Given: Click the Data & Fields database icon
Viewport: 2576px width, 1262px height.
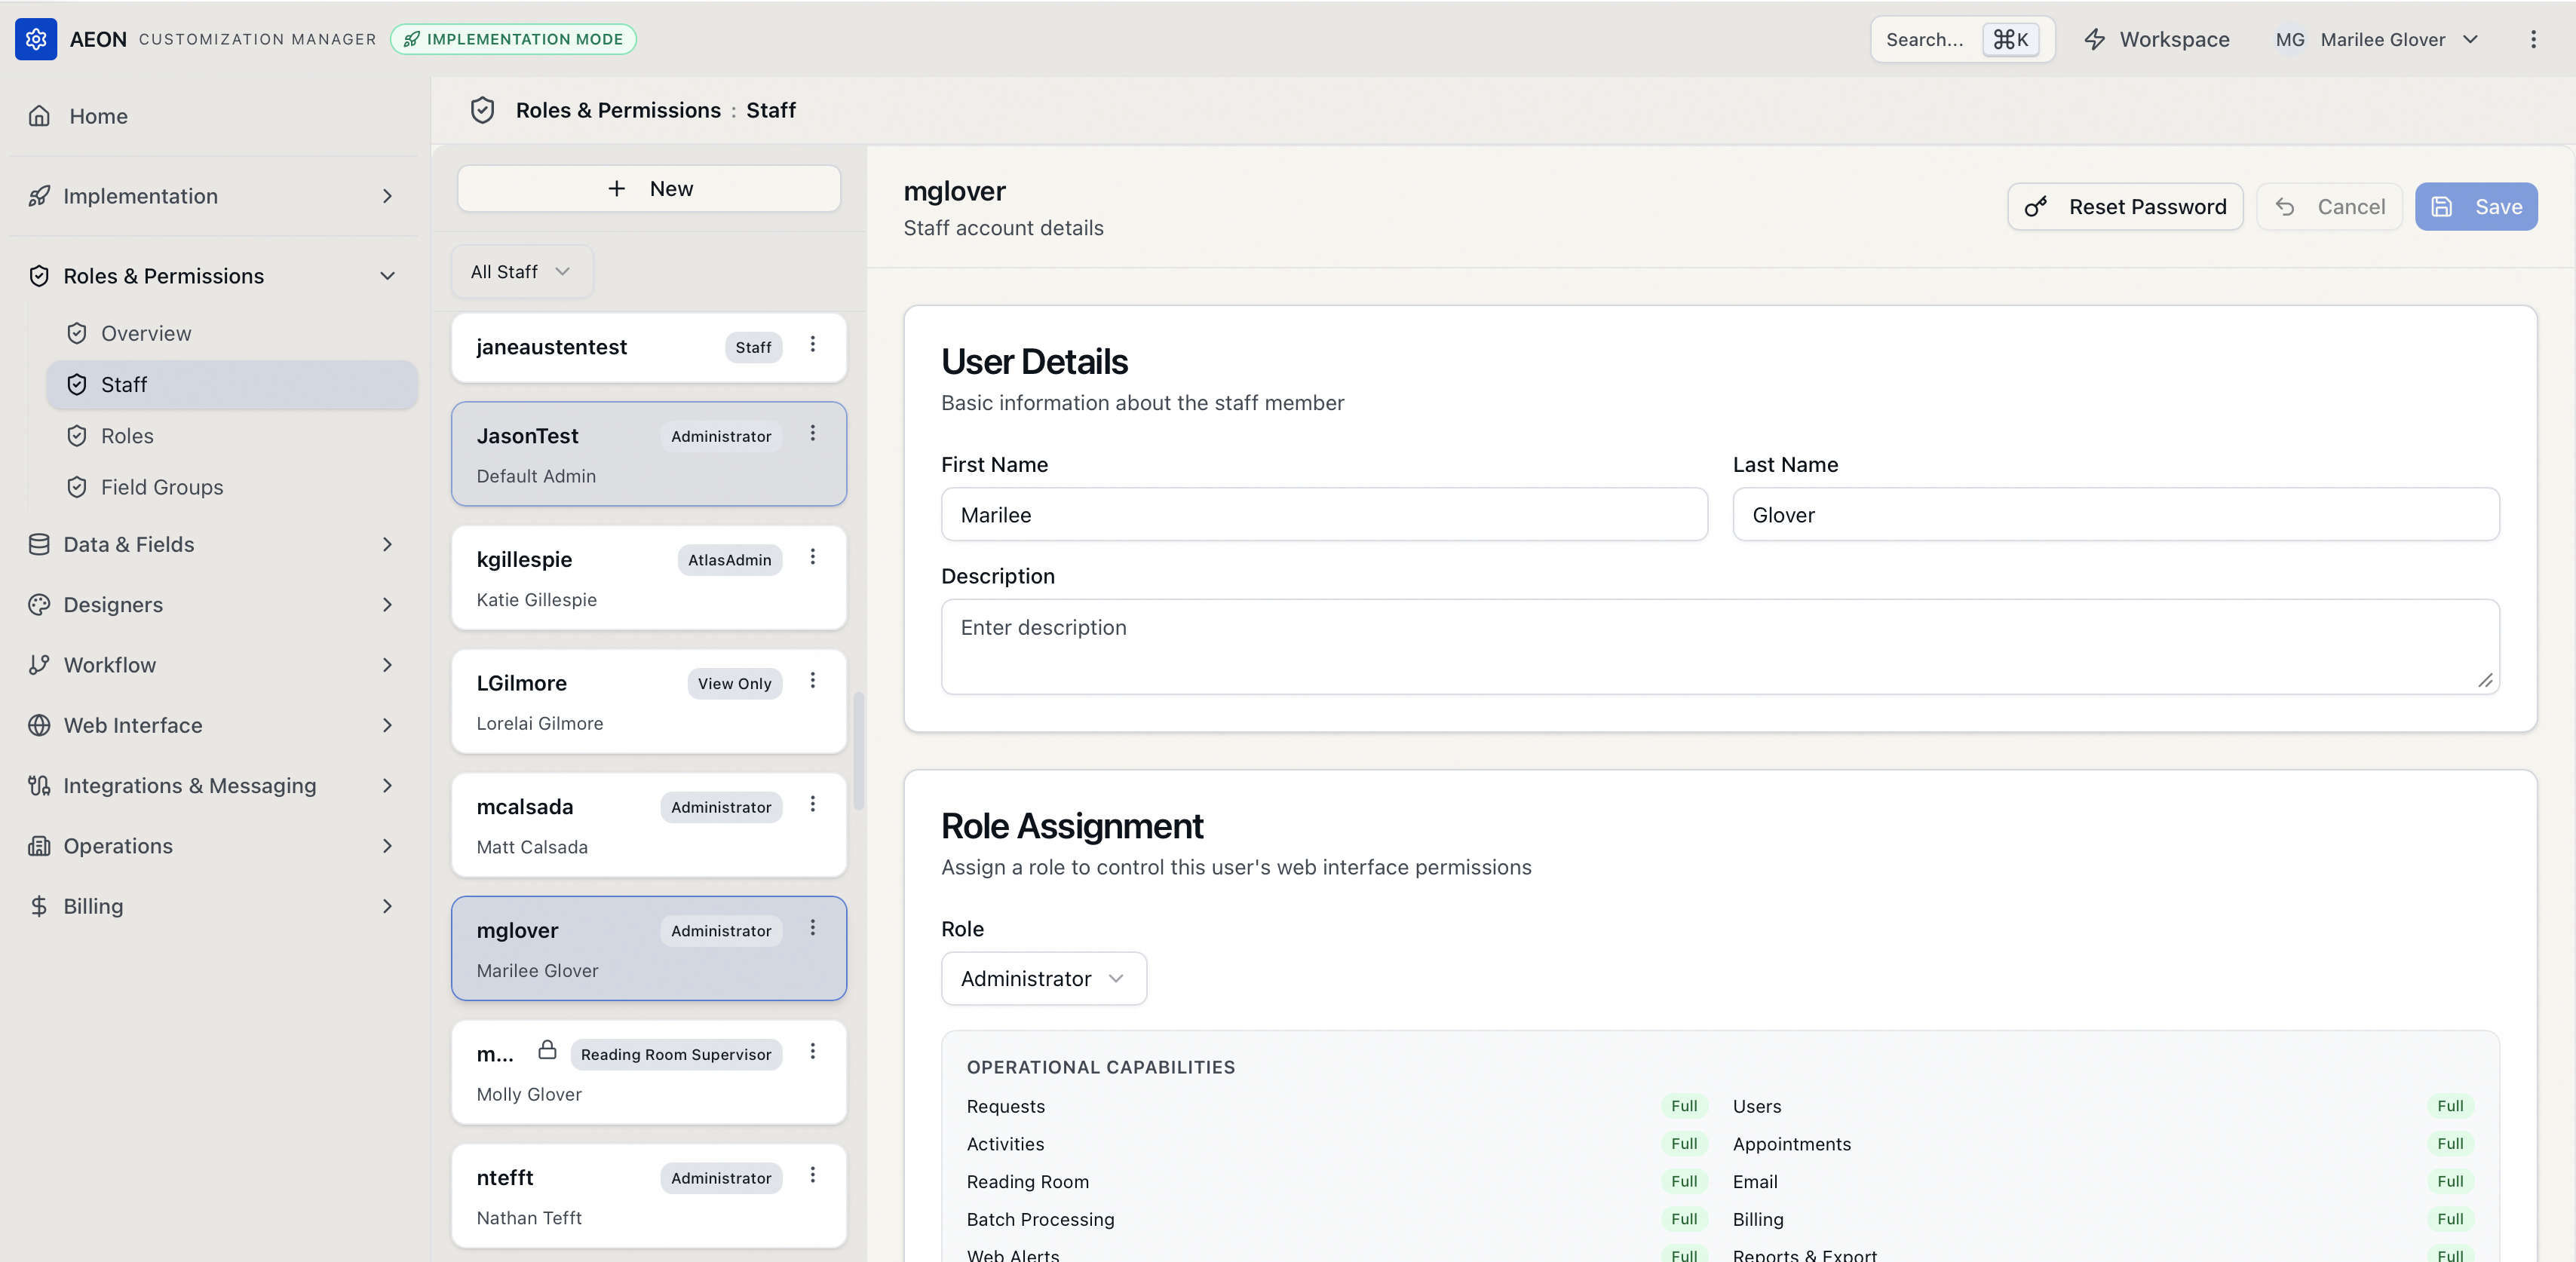Looking at the screenshot, I should [39, 544].
